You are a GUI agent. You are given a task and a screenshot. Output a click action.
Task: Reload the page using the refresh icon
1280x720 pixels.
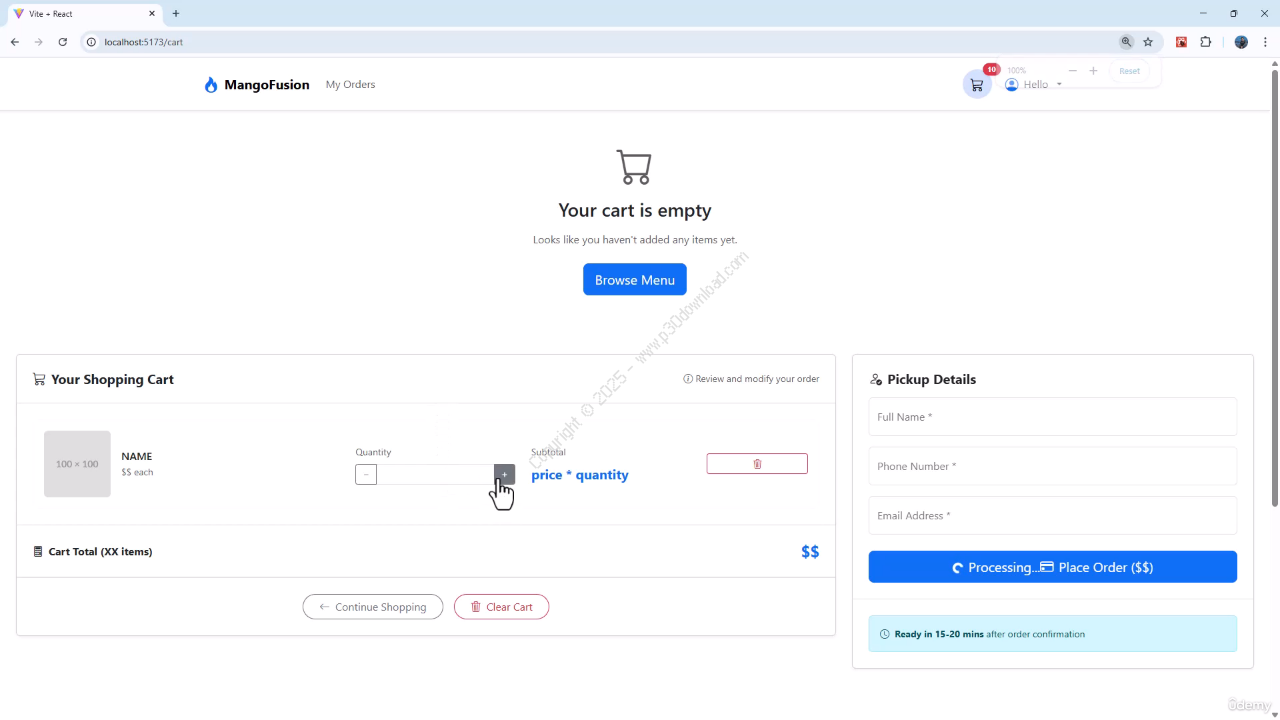coord(63,42)
